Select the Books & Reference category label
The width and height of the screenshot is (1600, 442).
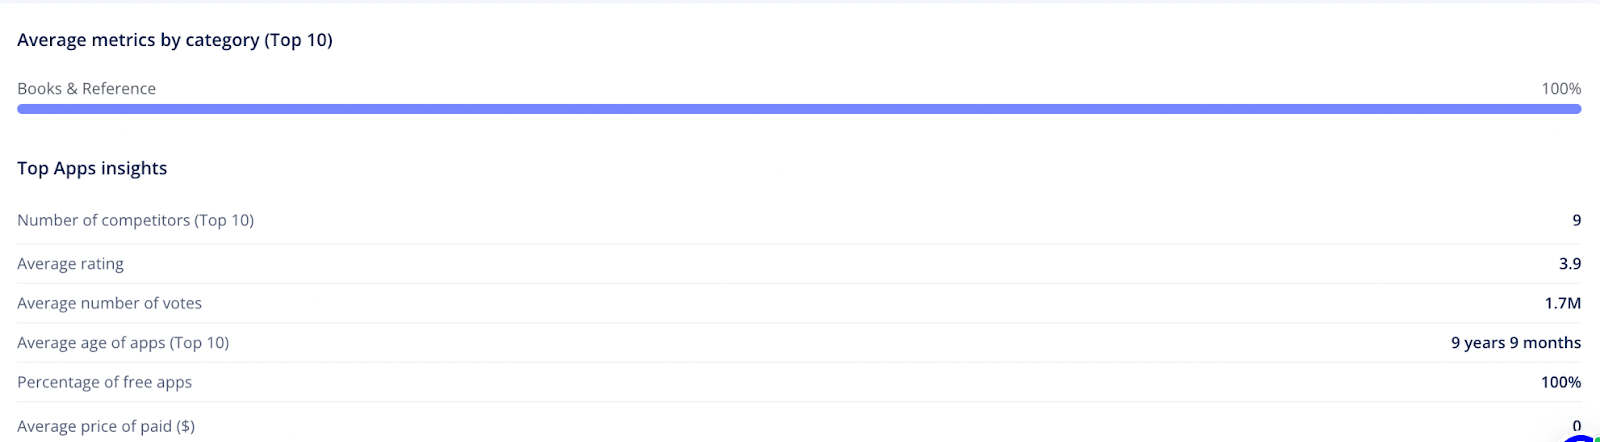(86, 89)
